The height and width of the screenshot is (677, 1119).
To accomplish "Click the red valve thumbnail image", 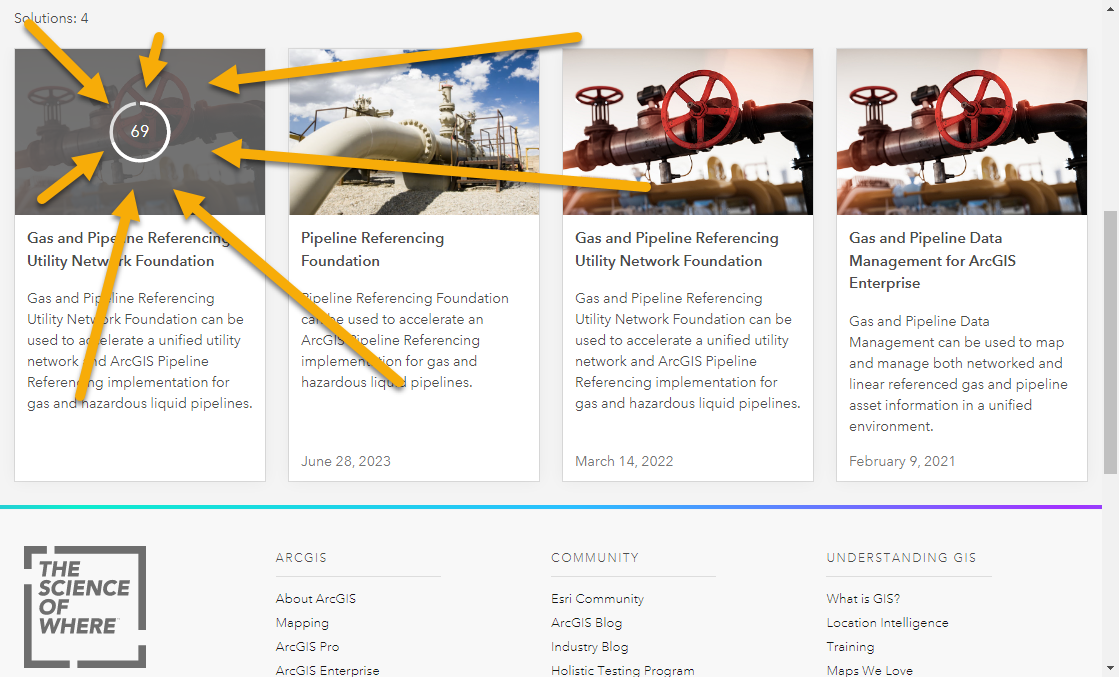I will click(x=687, y=131).
